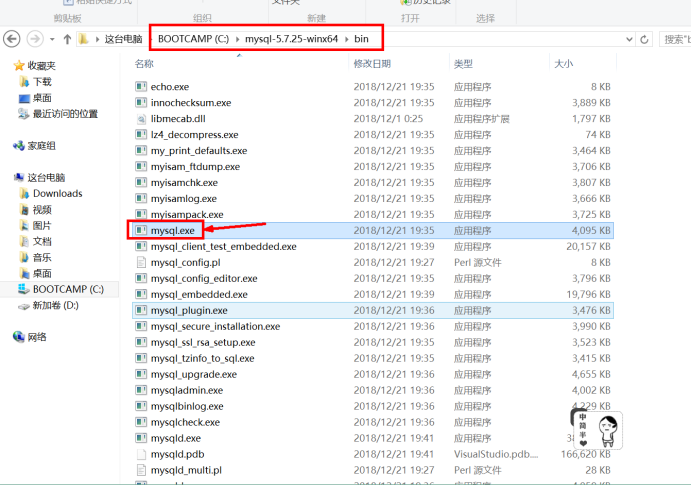
Task: Click 4,095 KB size of mysql.exe
Action: click(591, 230)
